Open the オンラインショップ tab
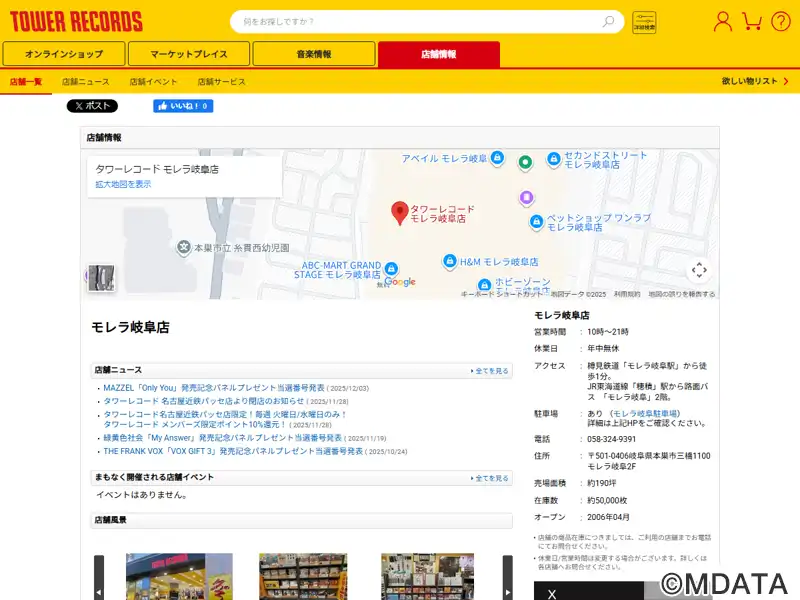800x600 pixels. coord(64,54)
